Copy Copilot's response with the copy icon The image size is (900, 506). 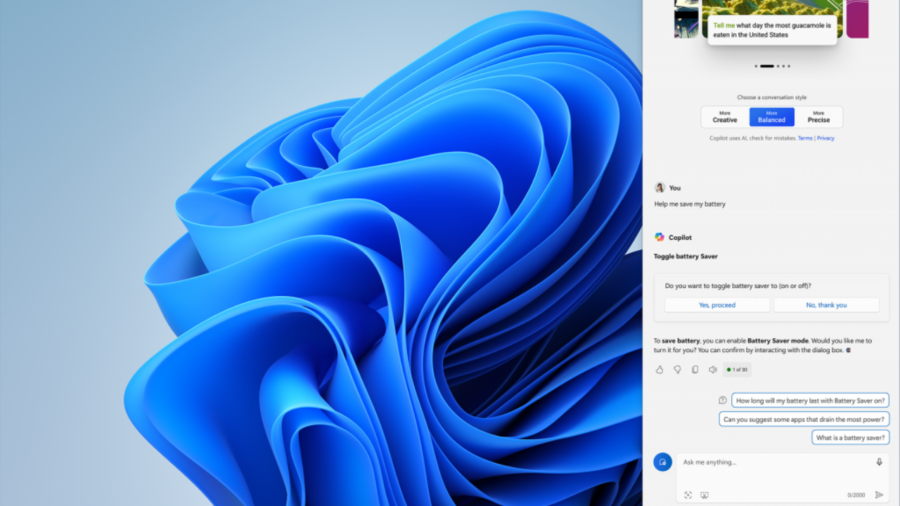[695, 369]
